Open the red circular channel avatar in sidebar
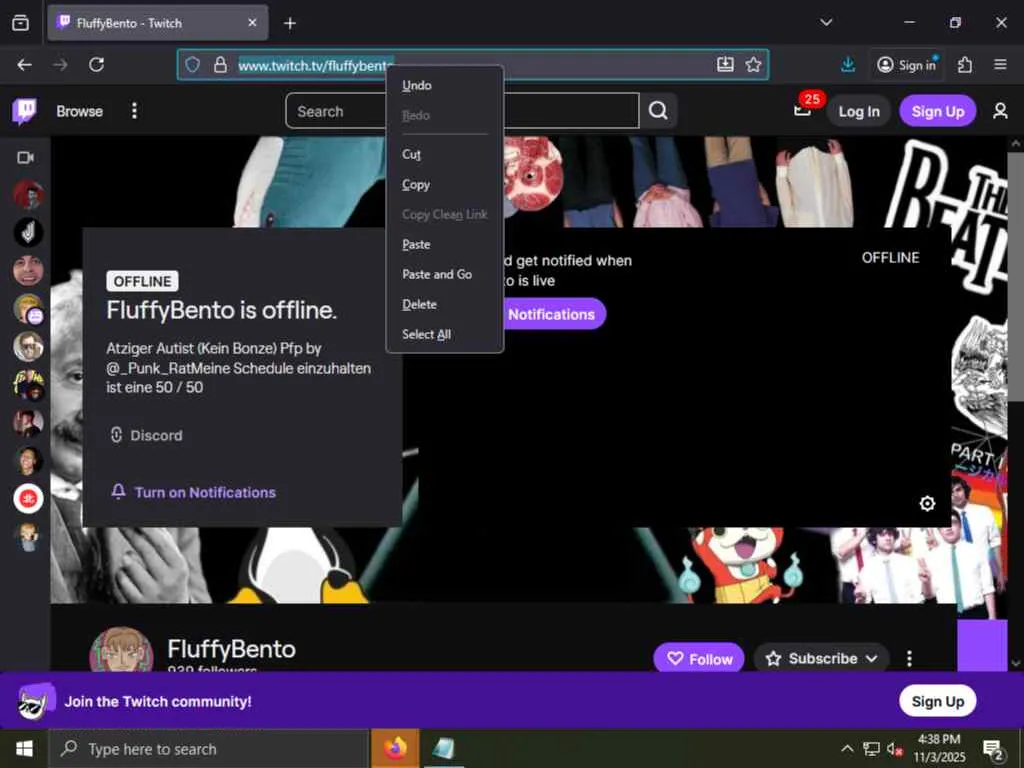 pyautogui.click(x=28, y=498)
